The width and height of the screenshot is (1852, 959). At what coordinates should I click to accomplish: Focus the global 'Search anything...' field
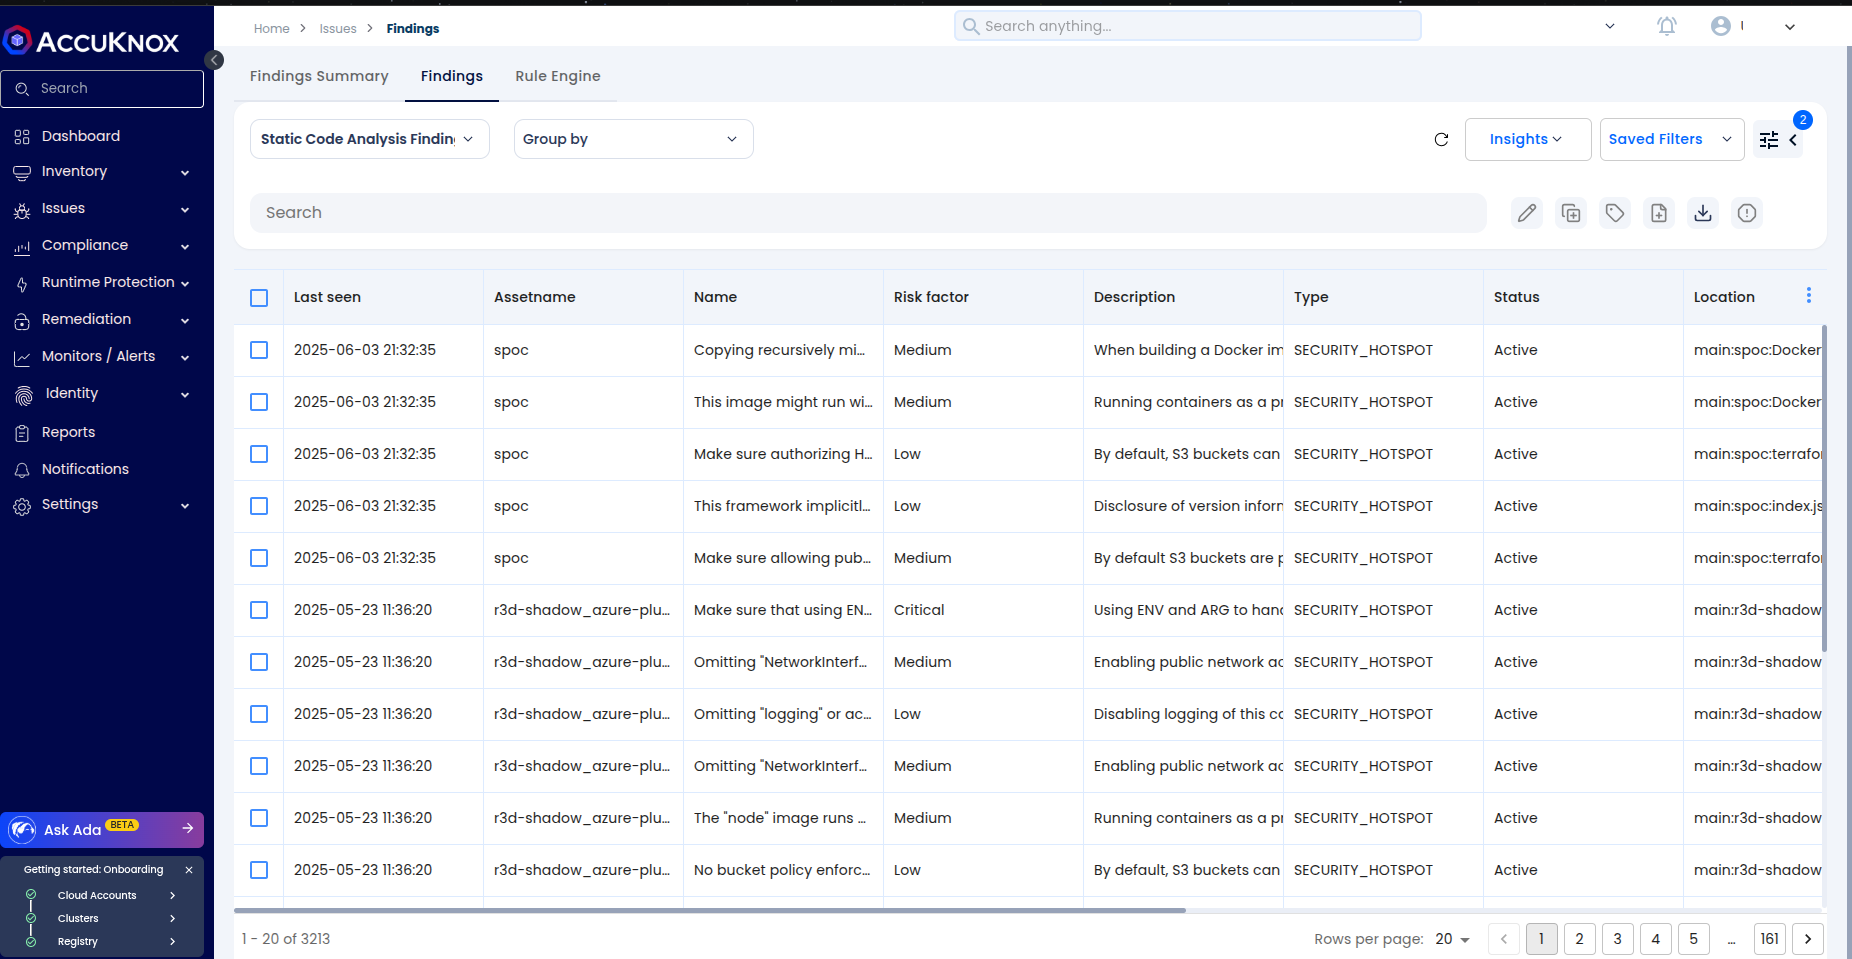[1188, 26]
